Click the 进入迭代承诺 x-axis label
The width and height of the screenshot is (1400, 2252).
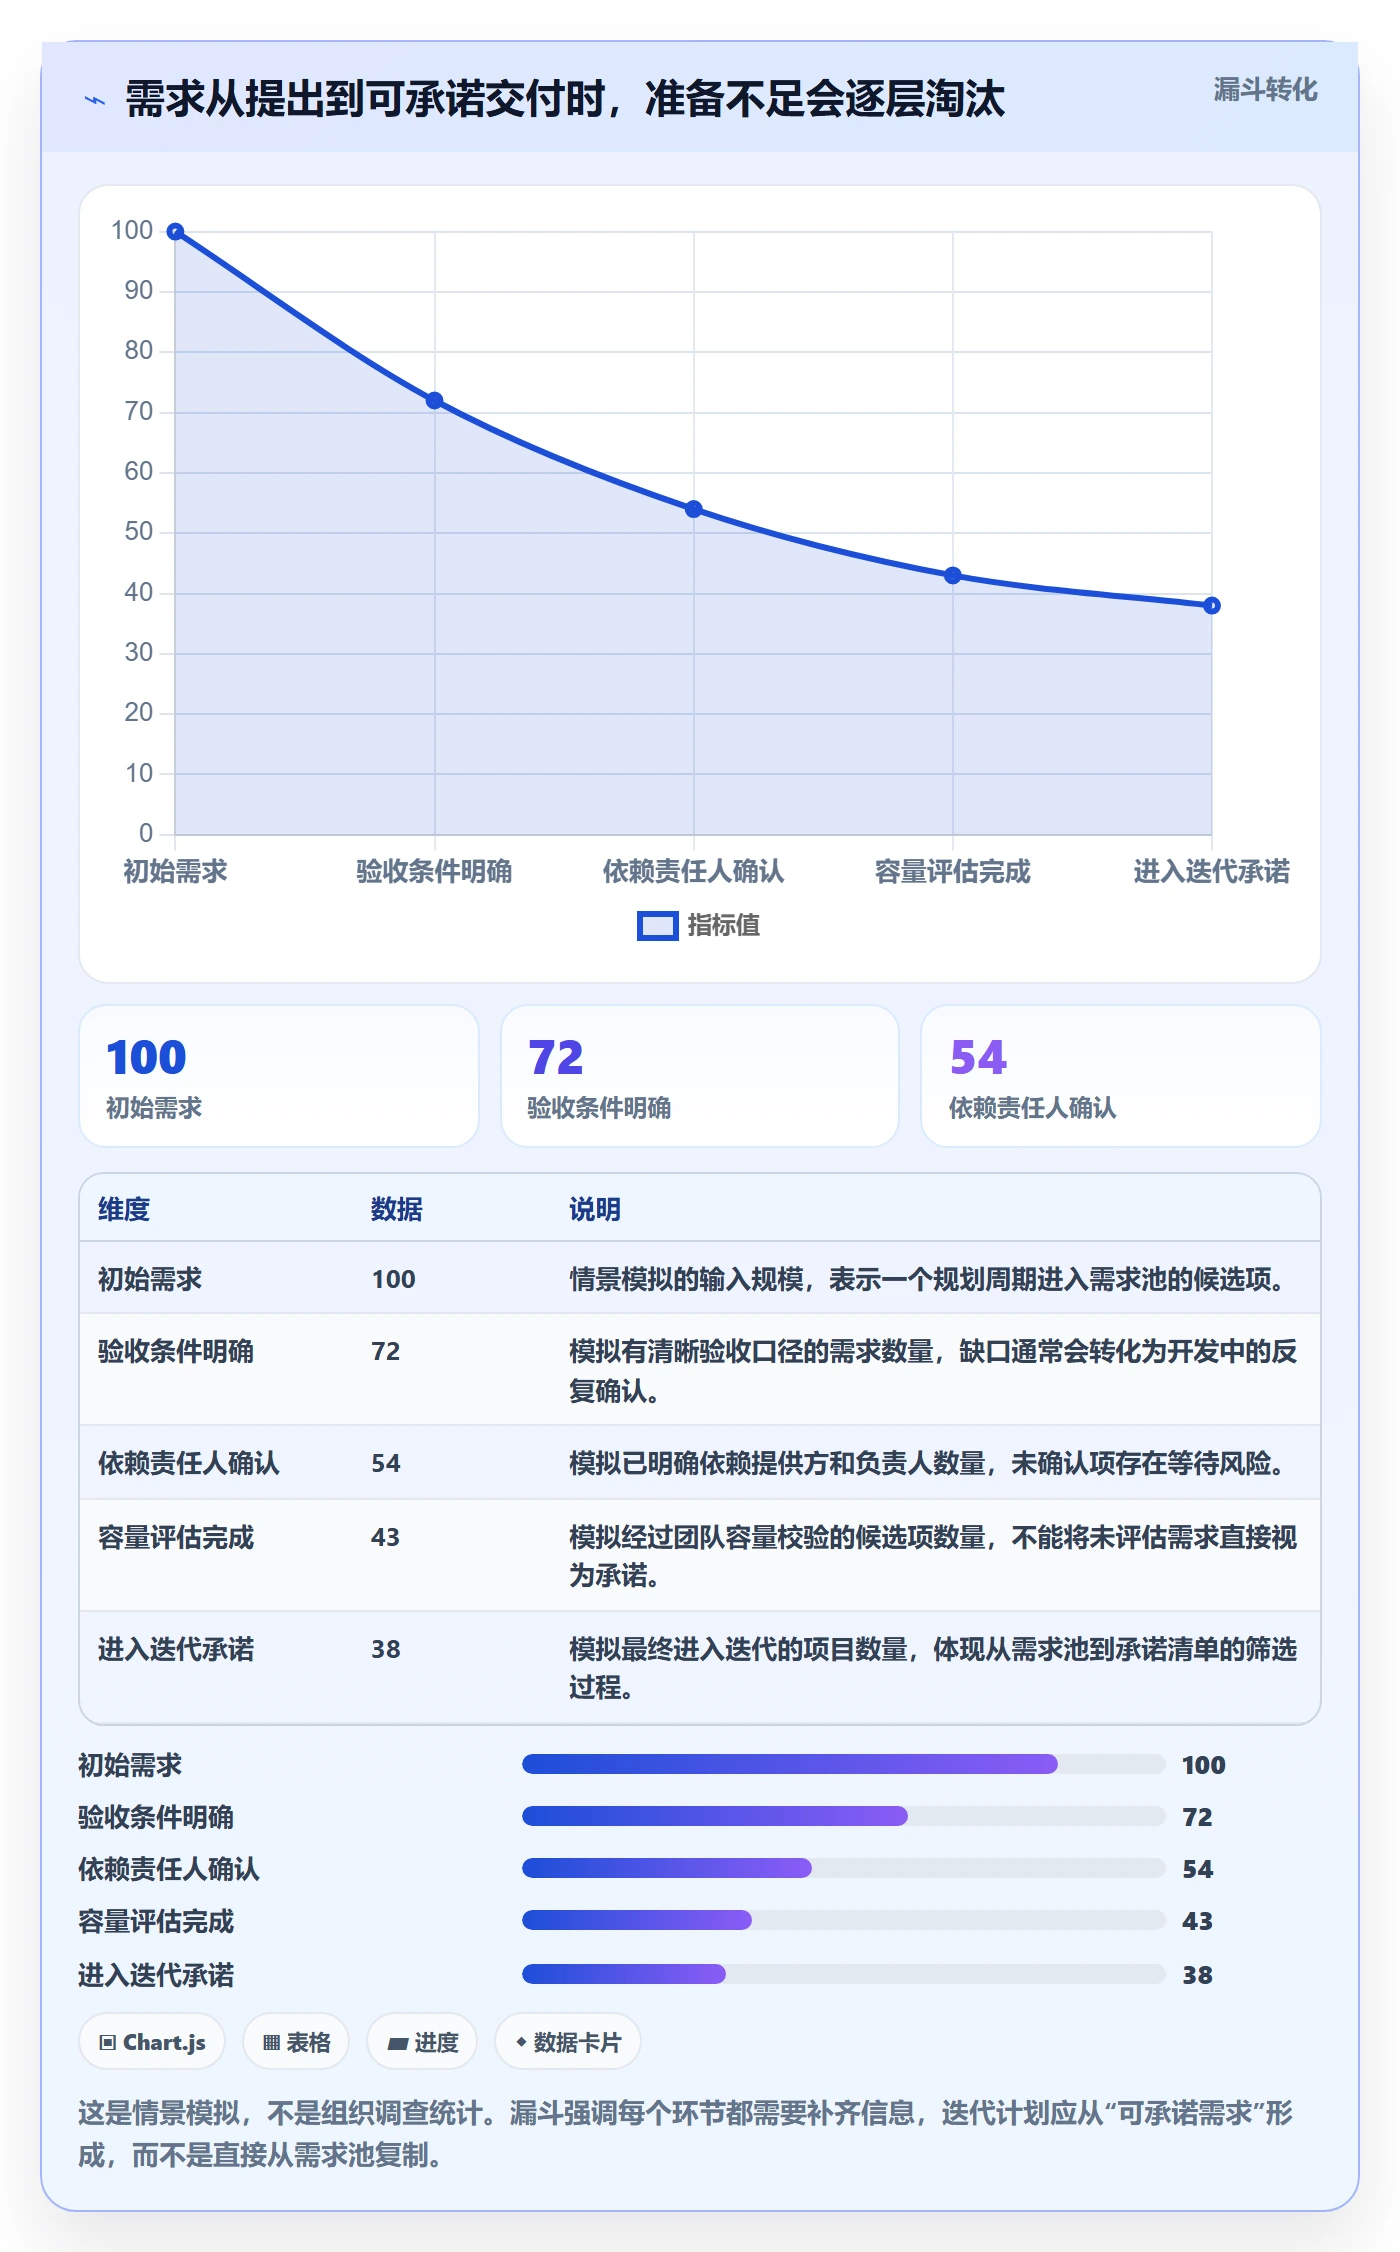click(1212, 872)
